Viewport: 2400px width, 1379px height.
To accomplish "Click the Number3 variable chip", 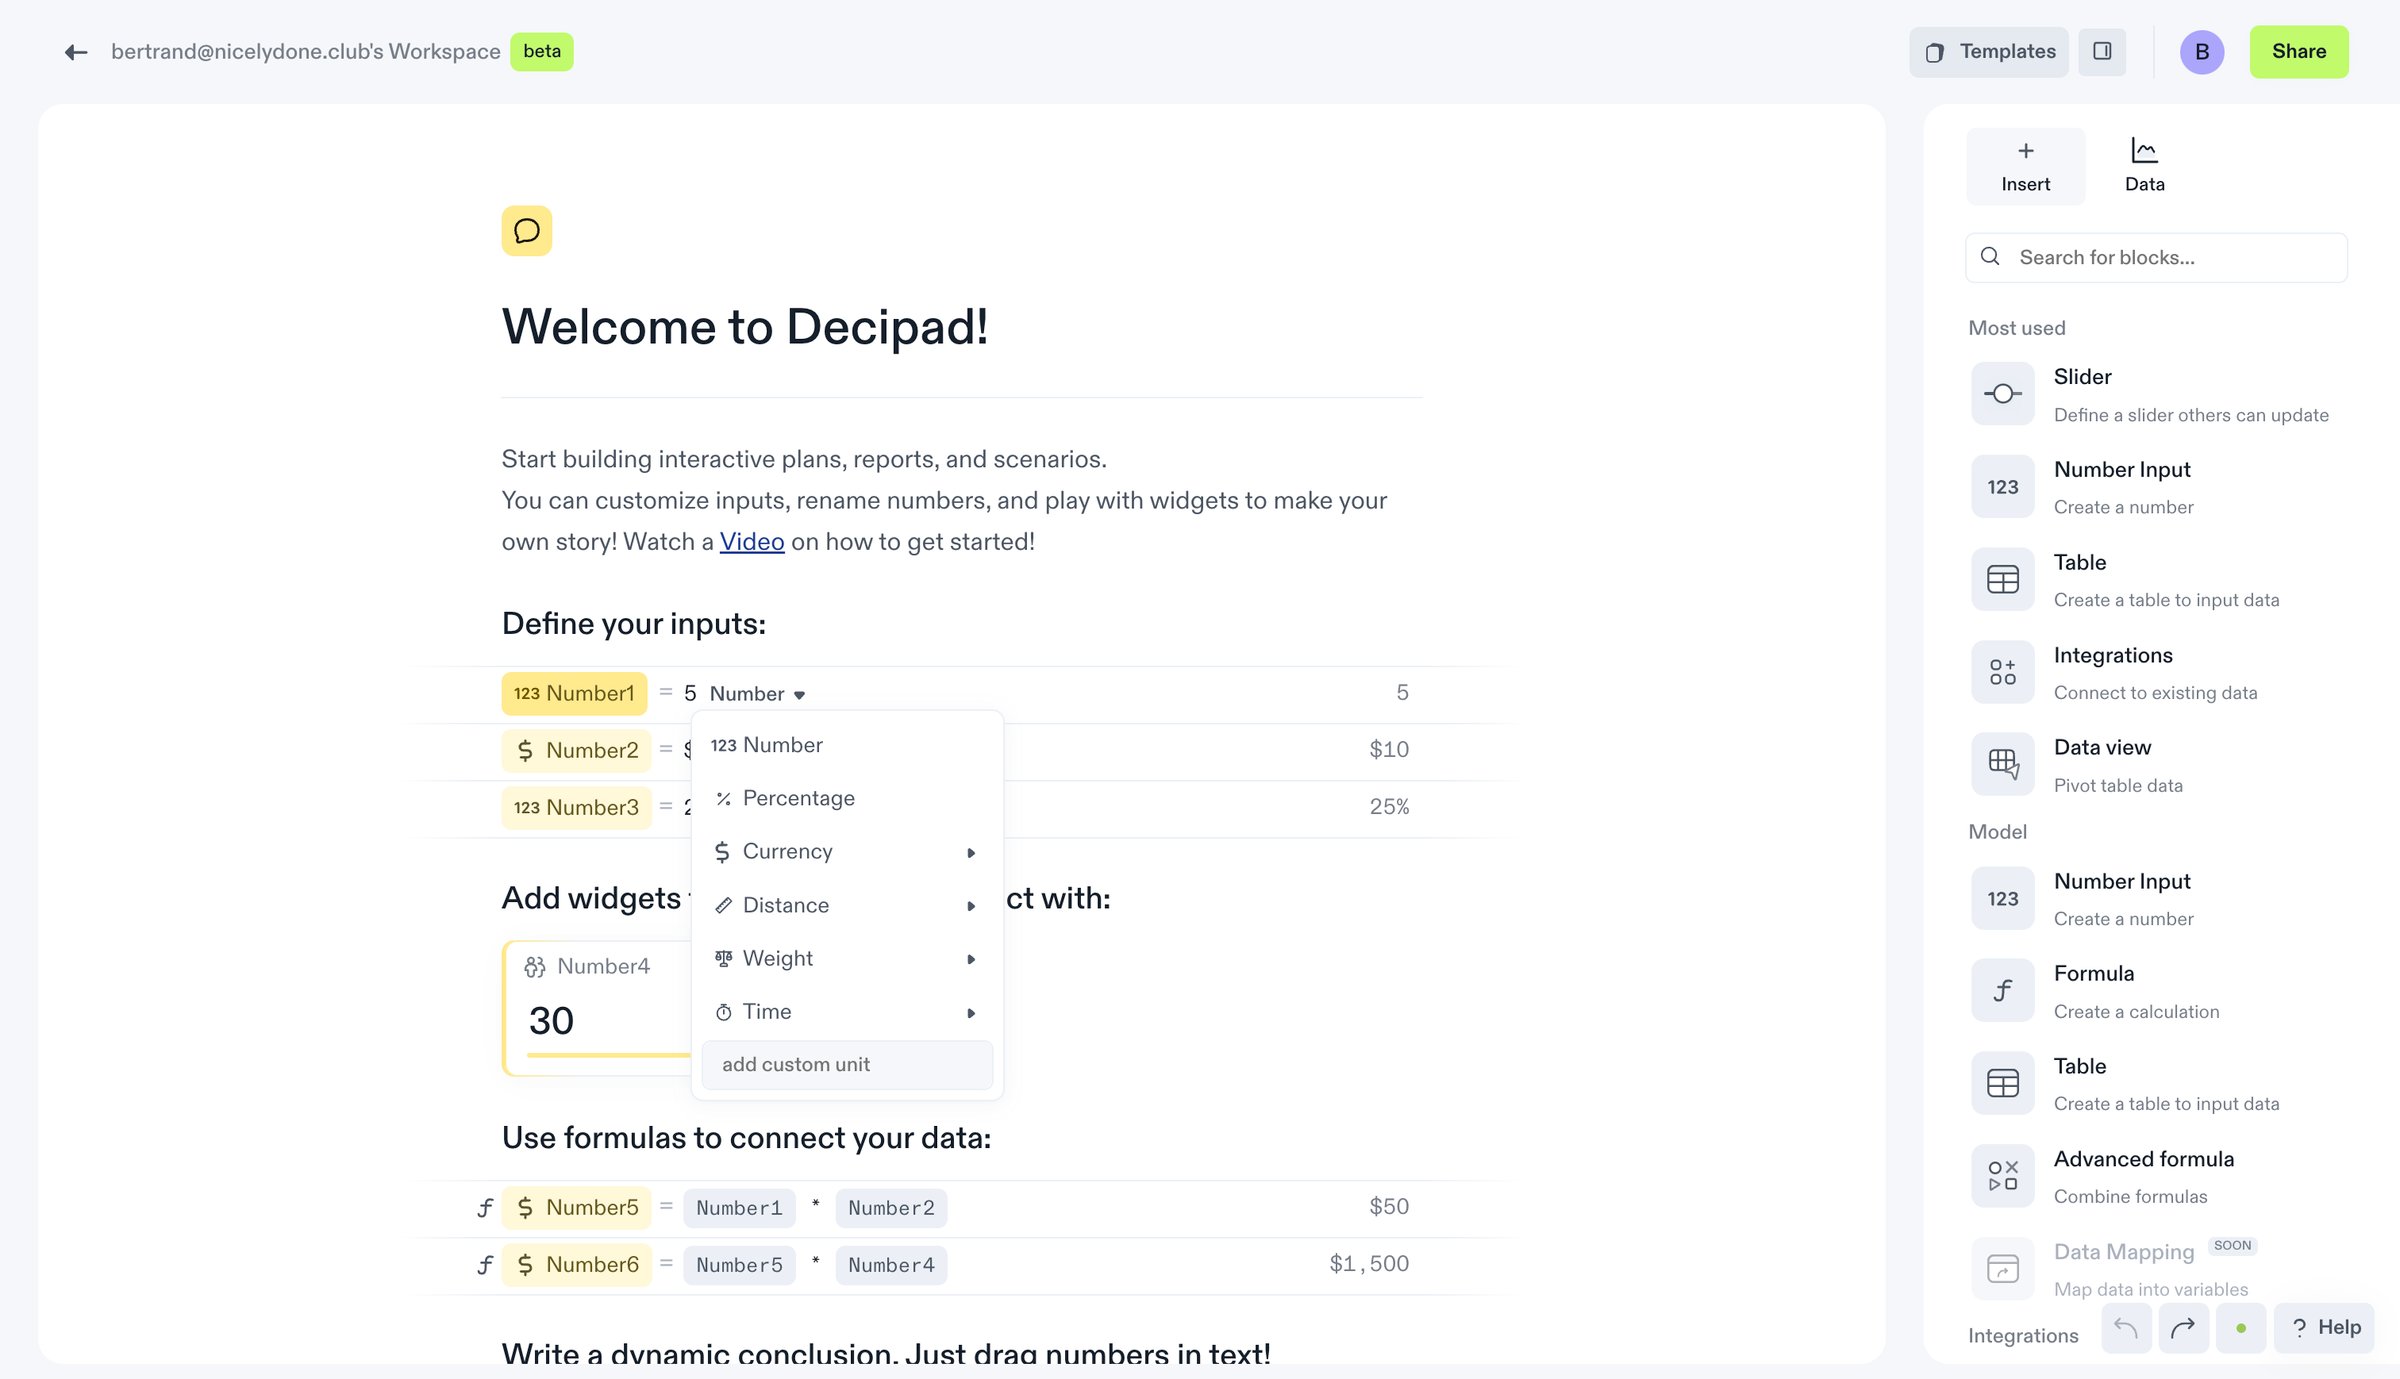I will point(576,807).
